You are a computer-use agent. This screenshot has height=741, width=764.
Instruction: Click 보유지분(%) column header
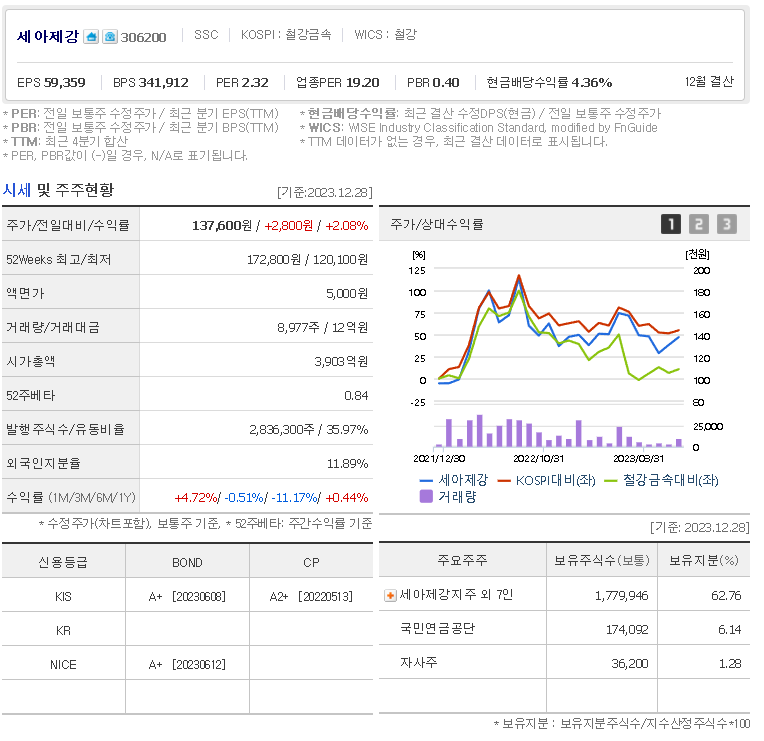tap(704, 560)
